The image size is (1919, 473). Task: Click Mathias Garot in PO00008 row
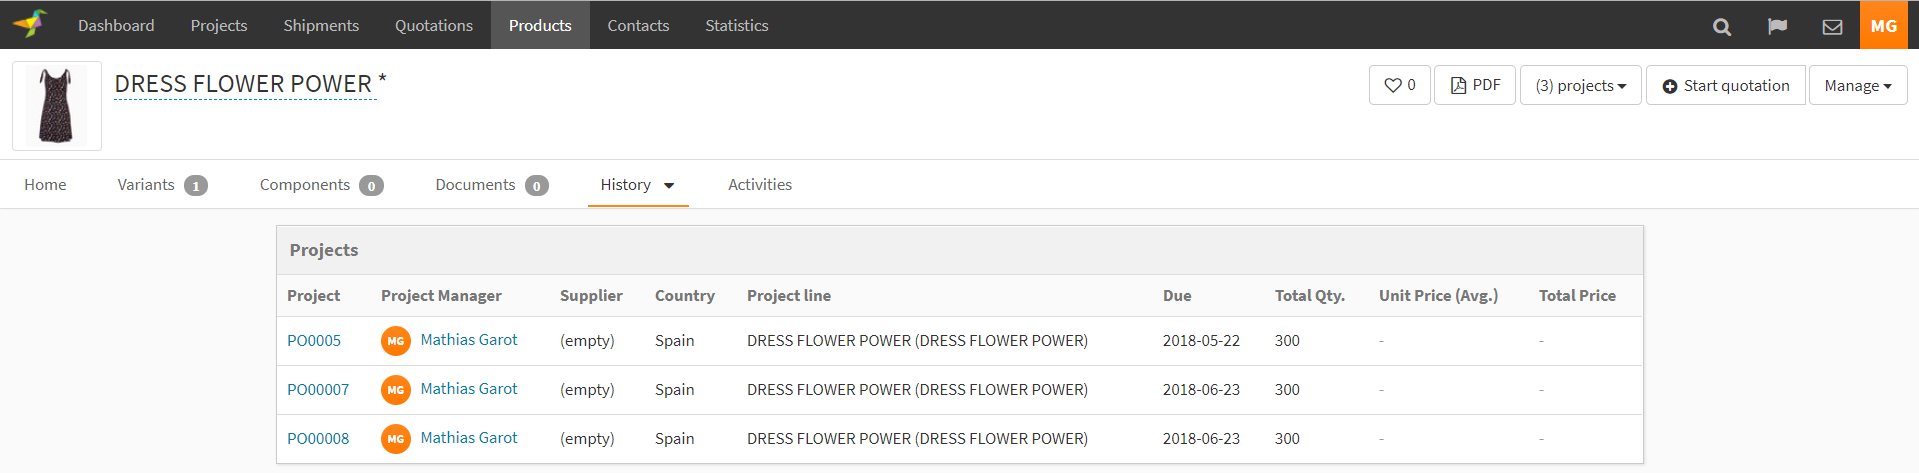point(468,438)
